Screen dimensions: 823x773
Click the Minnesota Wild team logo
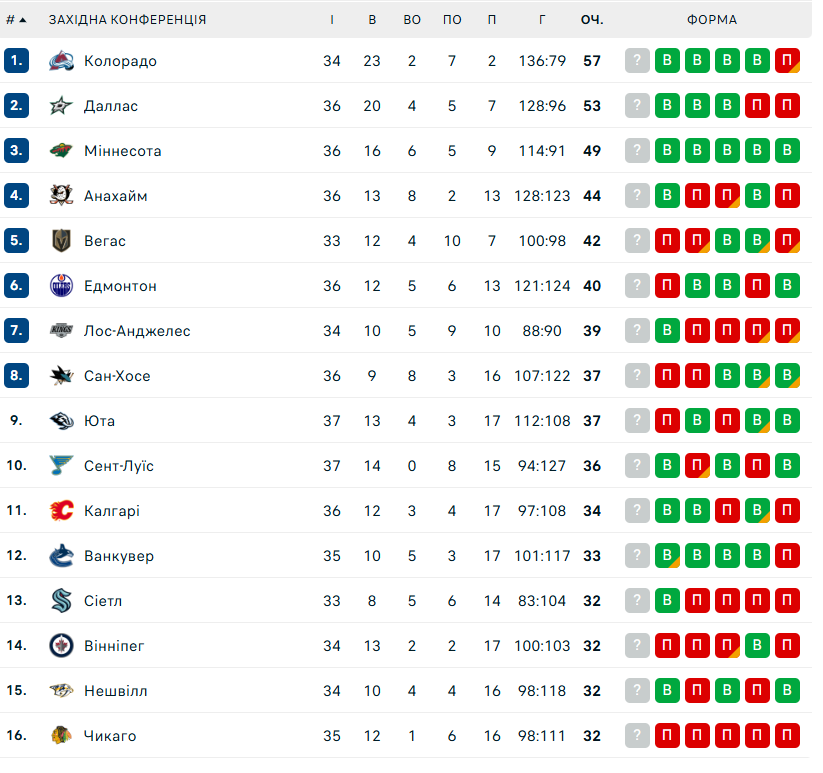pyautogui.click(x=61, y=151)
